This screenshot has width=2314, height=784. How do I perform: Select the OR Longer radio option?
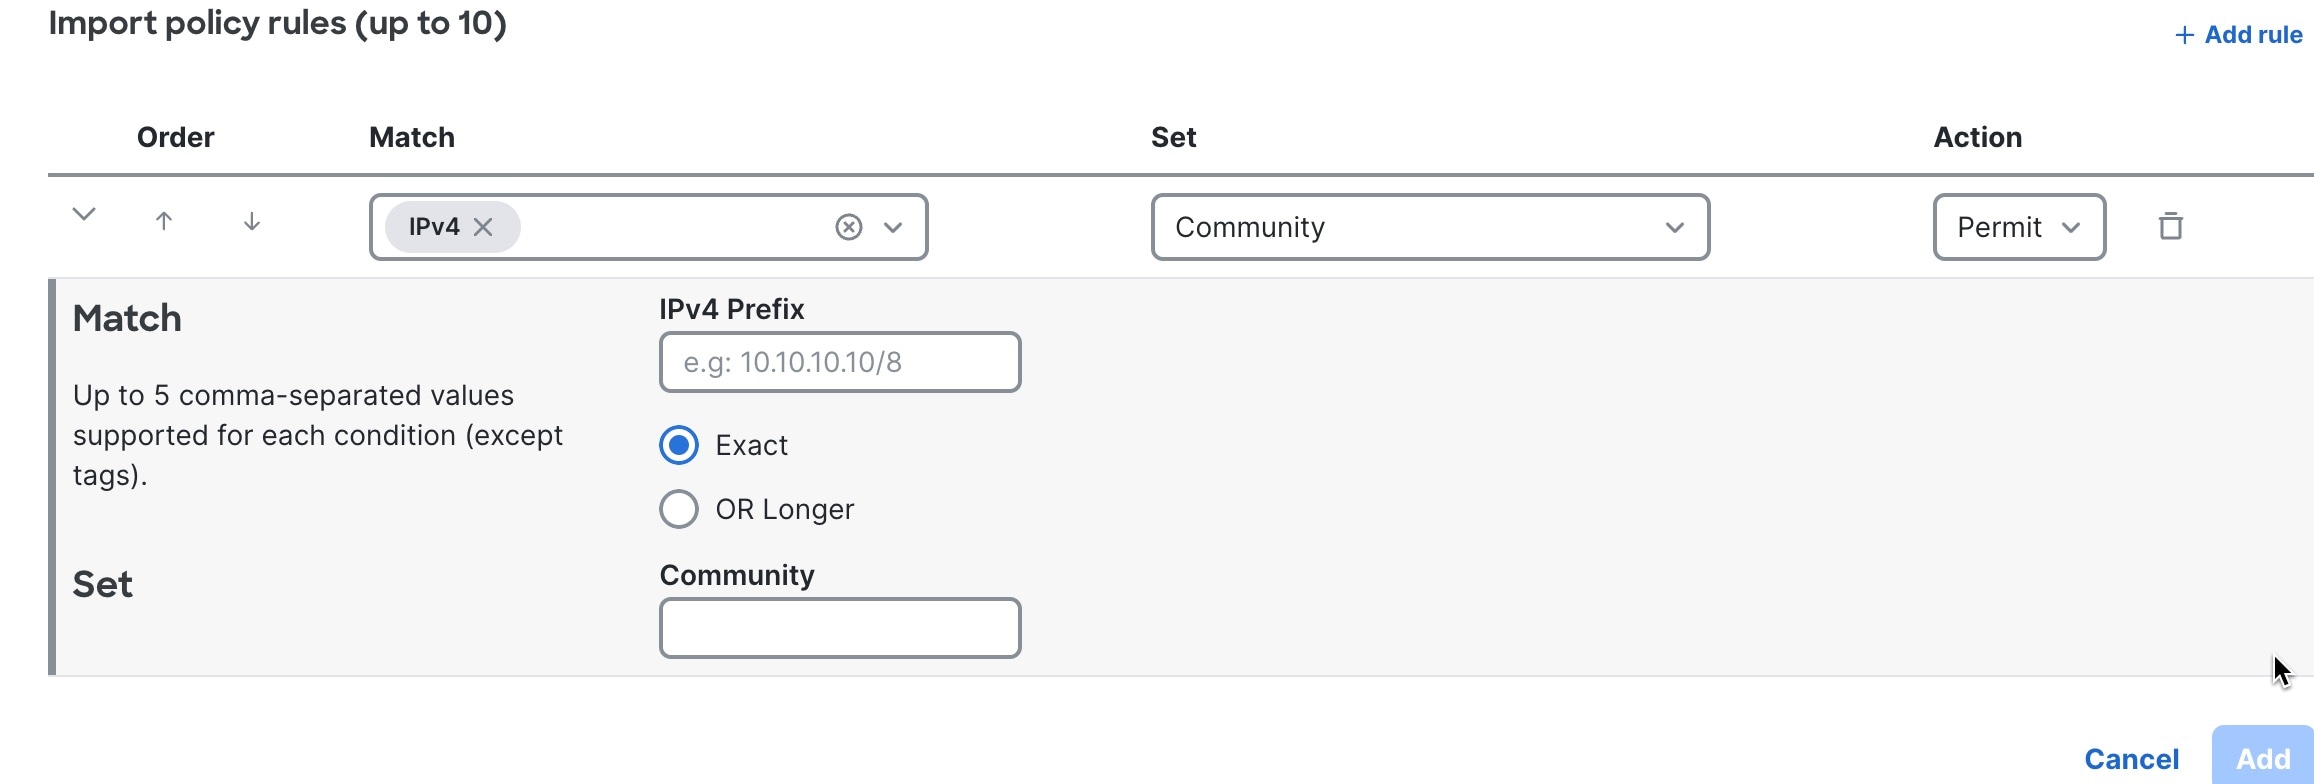(x=679, y=509)
